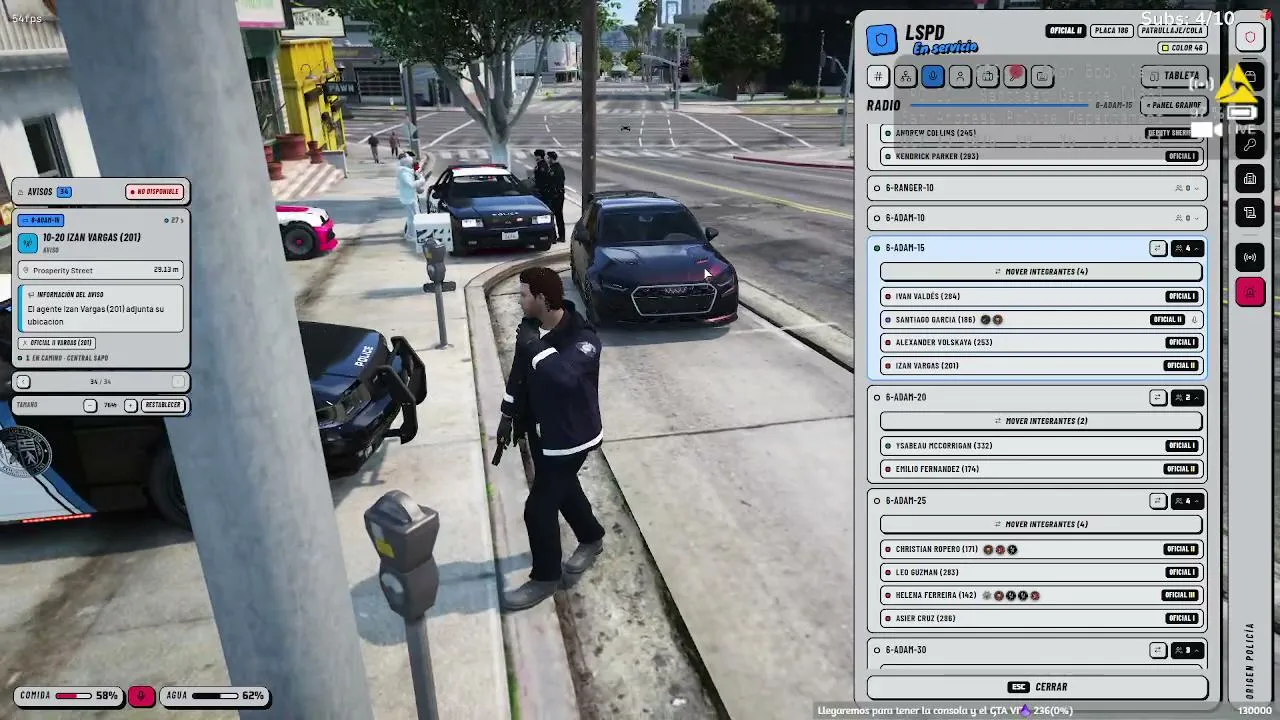
Task: Open the red shield sidebar icon
Action: click(1250, 38)
